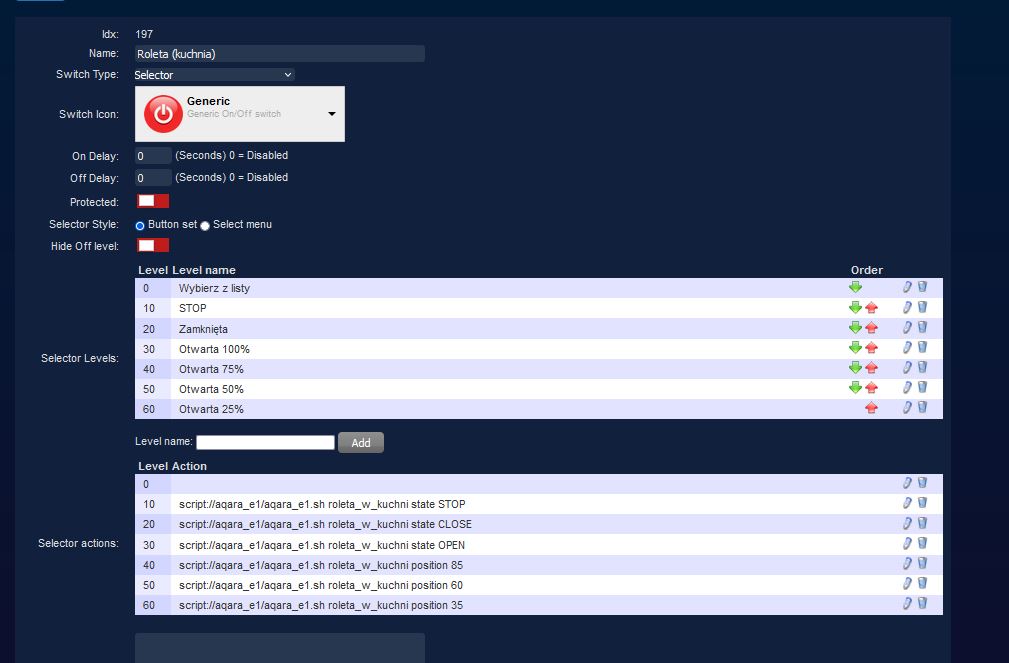Rename the 'Otwarta 25%' level
This screenshot has width=1009, height=663.
[907, 407]
